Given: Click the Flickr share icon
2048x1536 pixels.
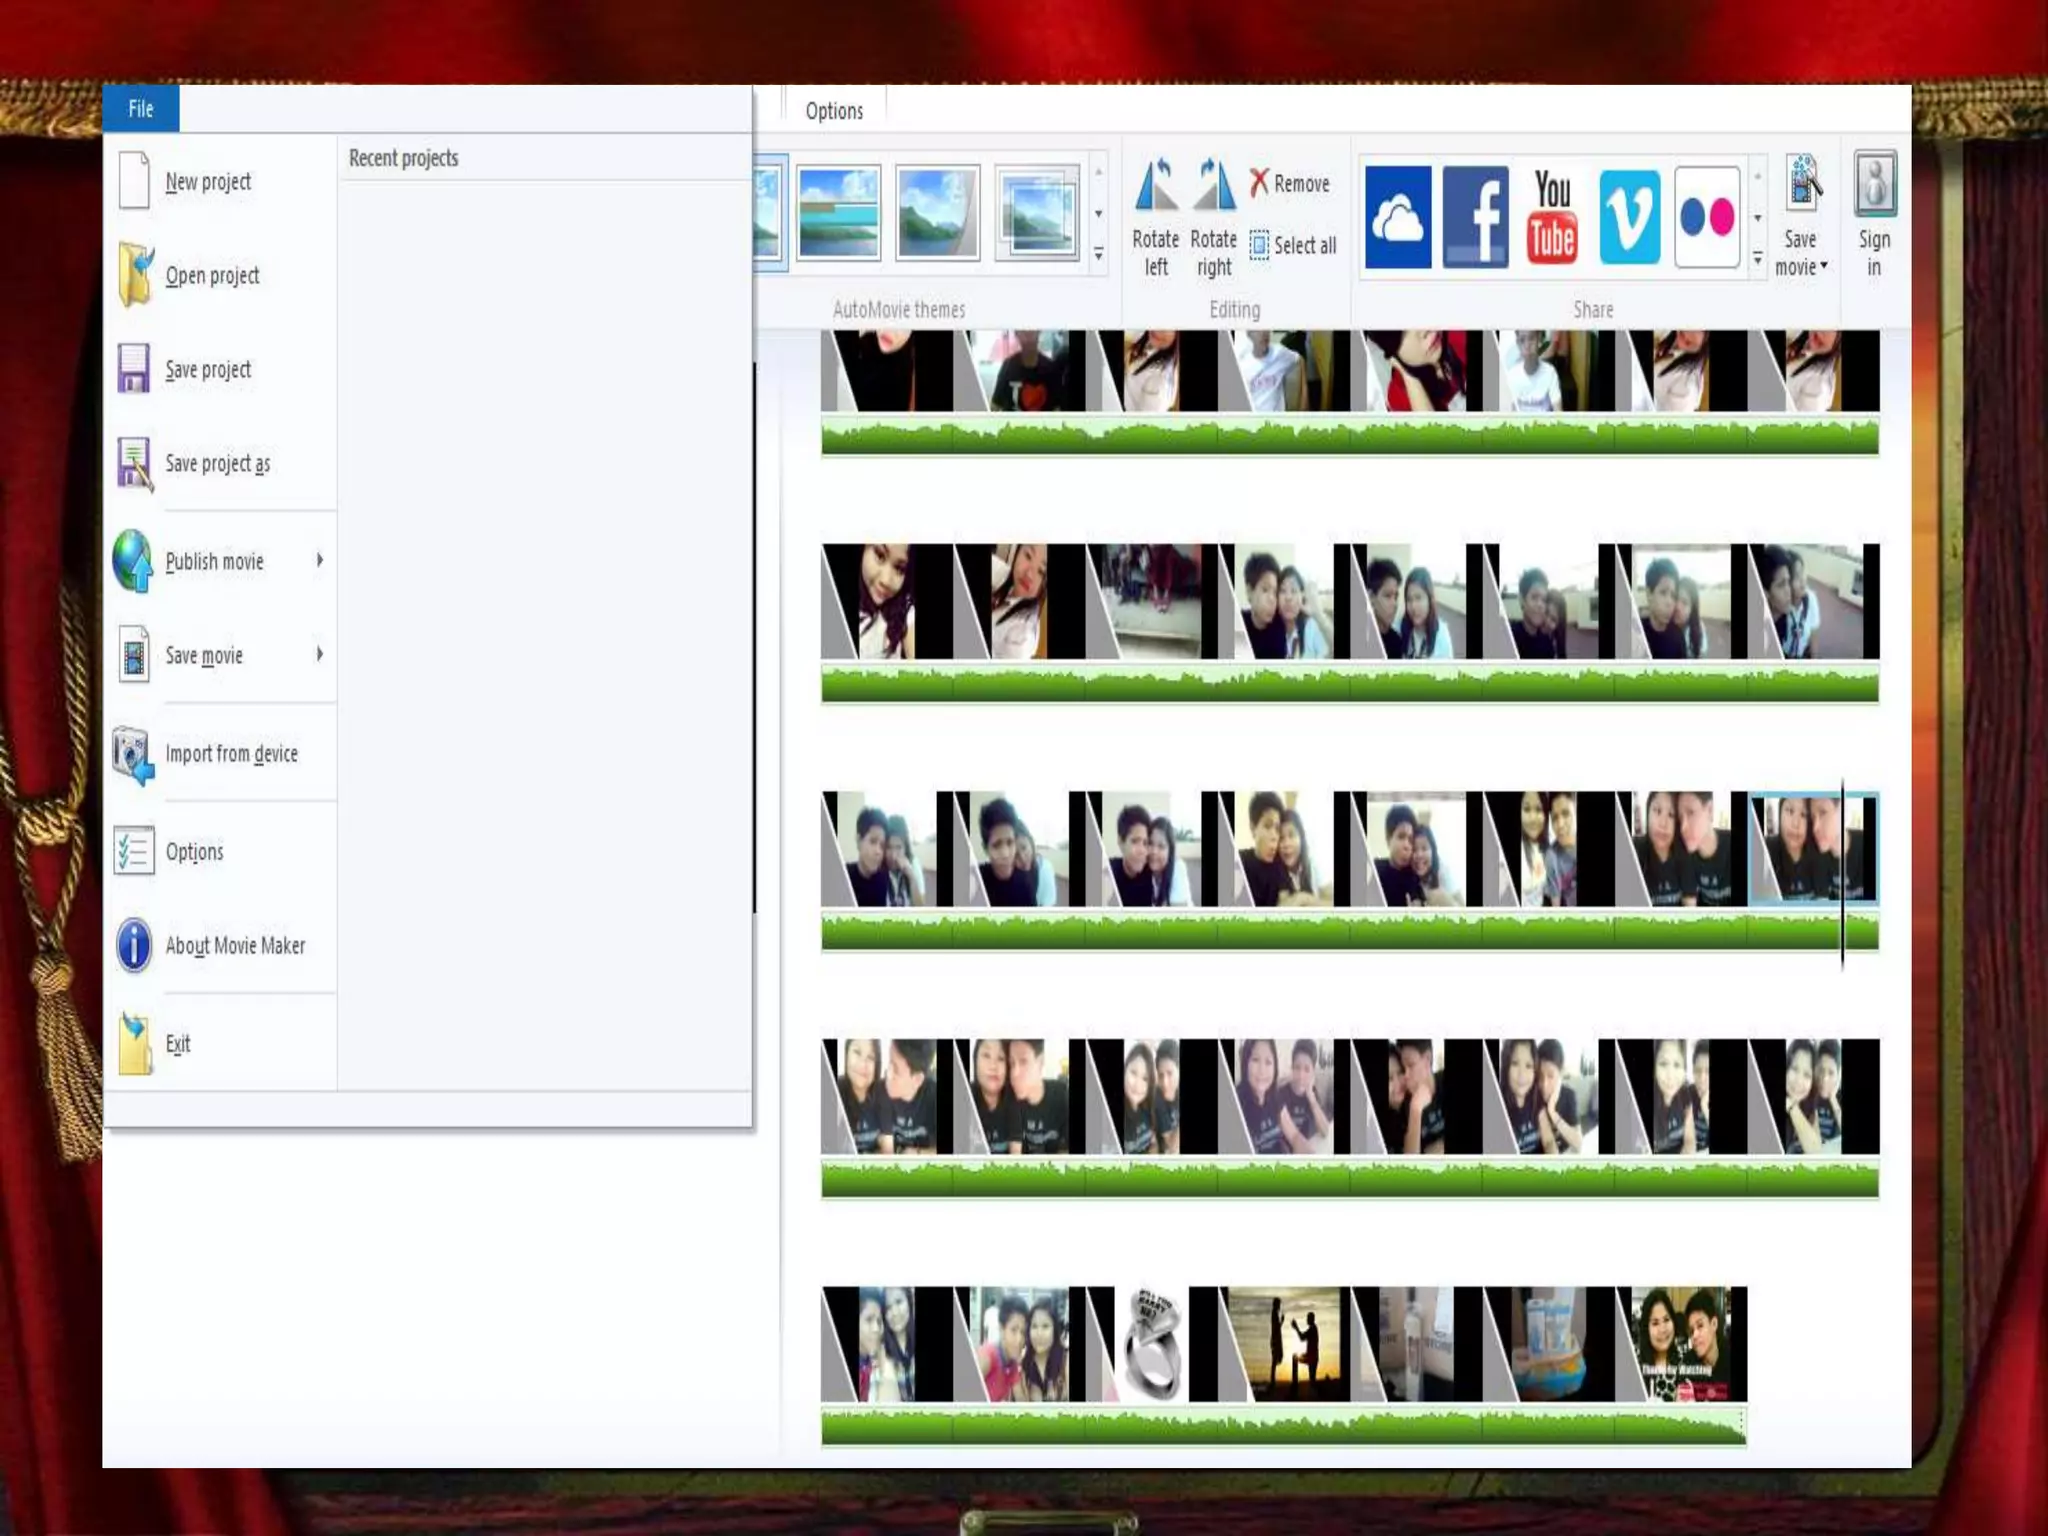Looking at the screenshot, I should pyautogui.click(x=1706, y=218).
